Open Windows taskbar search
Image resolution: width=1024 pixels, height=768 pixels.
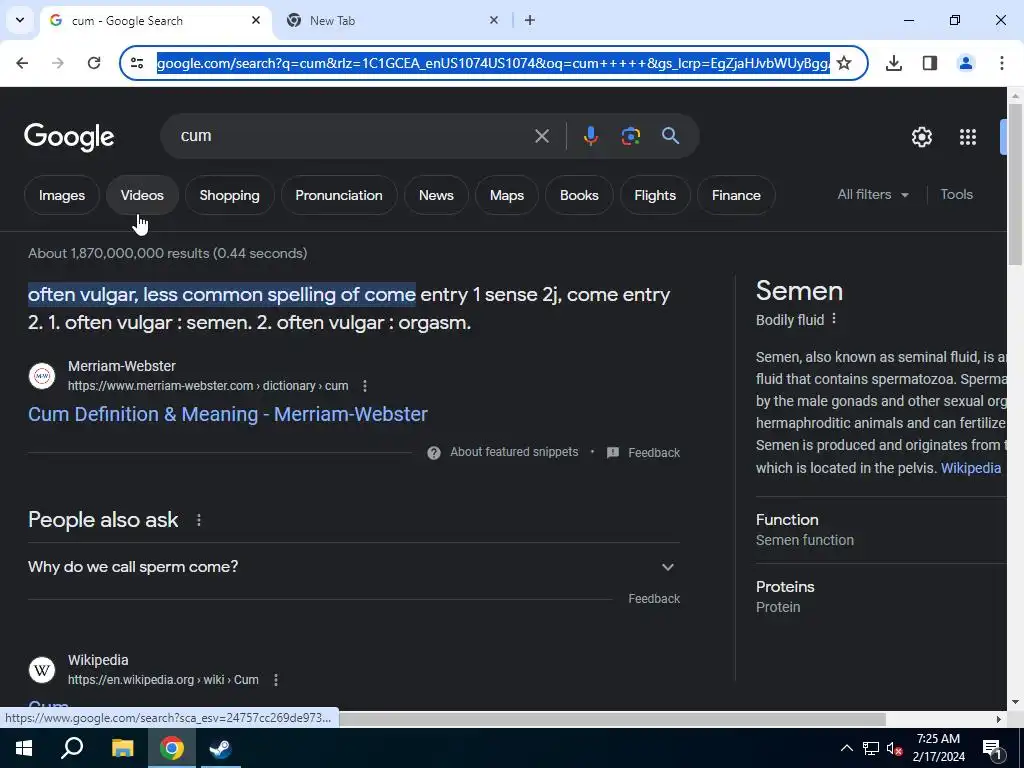pos(72,748)
